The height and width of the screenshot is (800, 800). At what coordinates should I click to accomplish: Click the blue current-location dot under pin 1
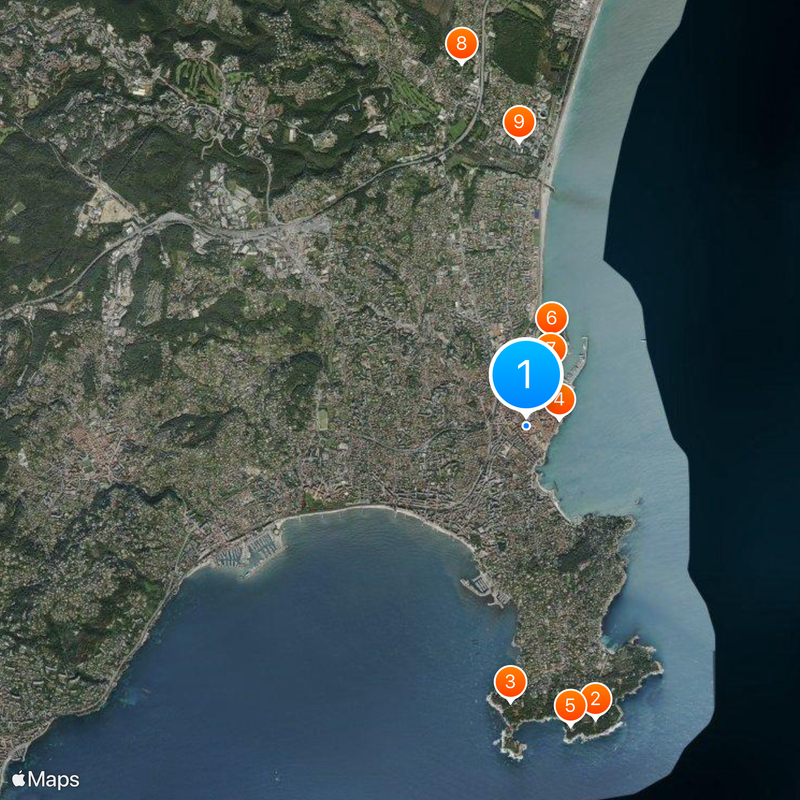coord(525,424)
